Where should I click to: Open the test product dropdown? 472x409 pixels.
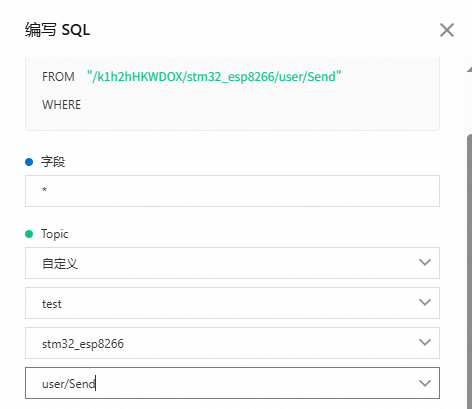click(x=232, y=303)
